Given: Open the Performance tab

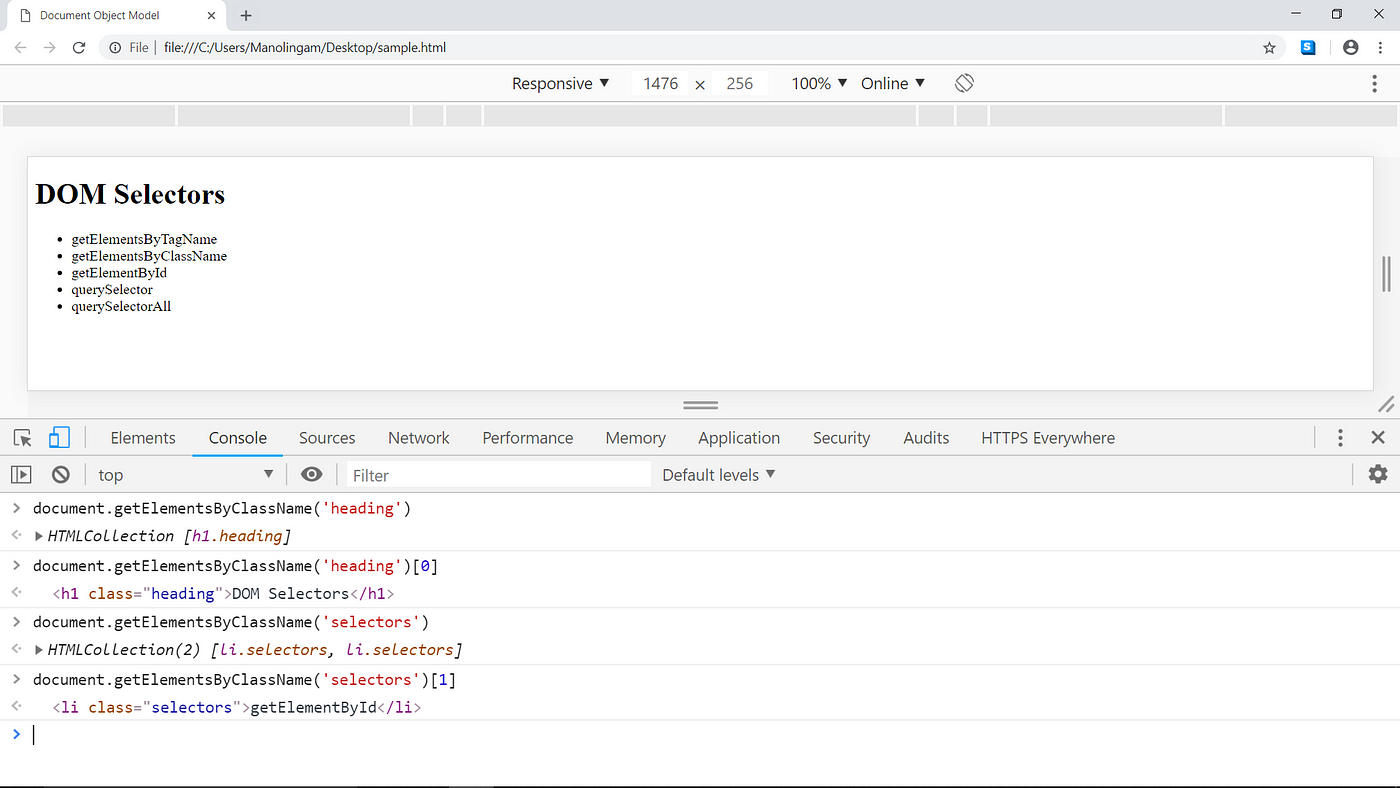Looking at the screenshot, I should pos(528,438).
